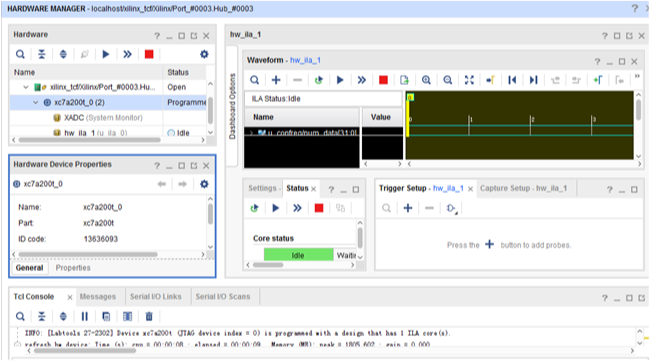651x362 pixels.
Task: Run trigger immediate in Status panel
Action: [297, 208]
